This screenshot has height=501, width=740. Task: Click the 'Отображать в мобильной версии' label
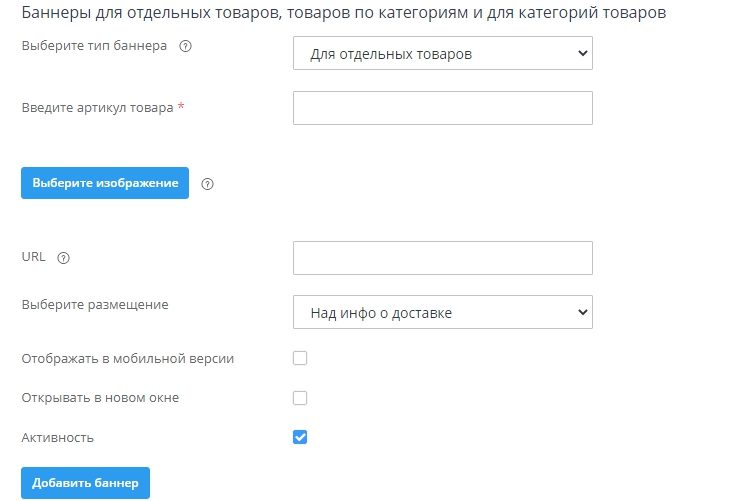pyautogui.click(x=127, y=358)
